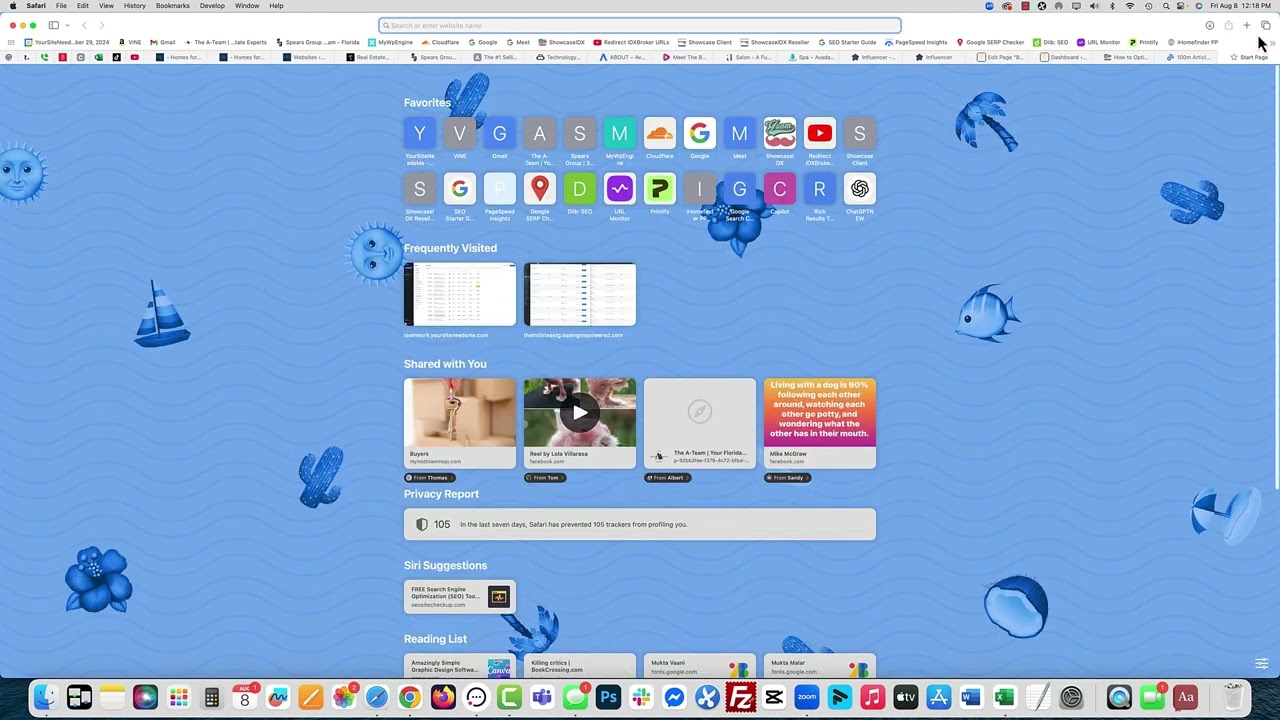Open the URL Monitor favorite tile

point(619,189)
